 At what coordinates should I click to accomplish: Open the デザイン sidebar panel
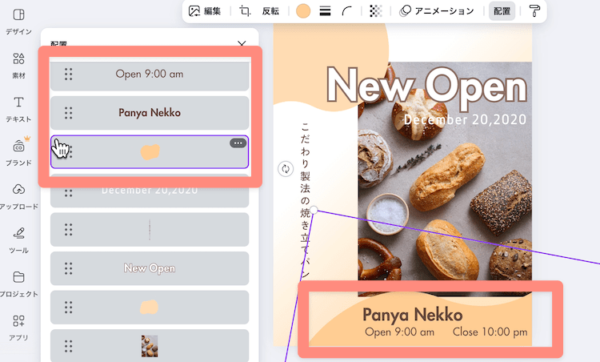(x=18, y=21)
